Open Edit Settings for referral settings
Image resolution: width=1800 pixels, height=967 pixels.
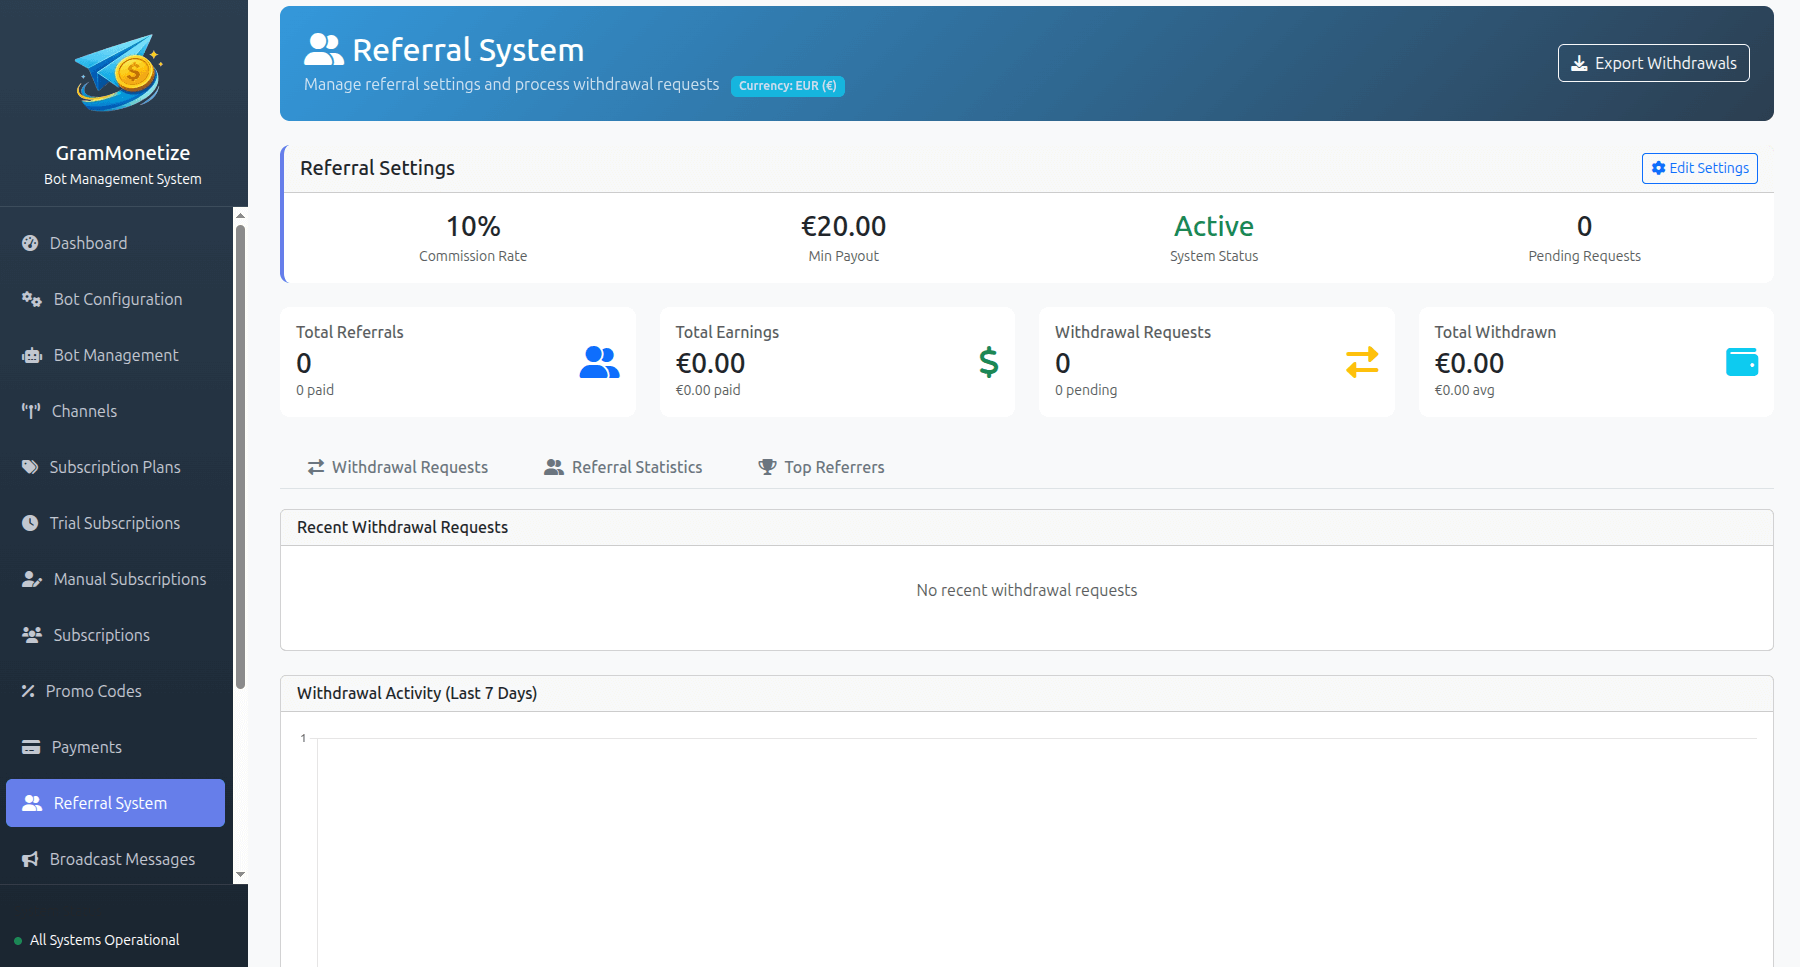[1698, 168]
